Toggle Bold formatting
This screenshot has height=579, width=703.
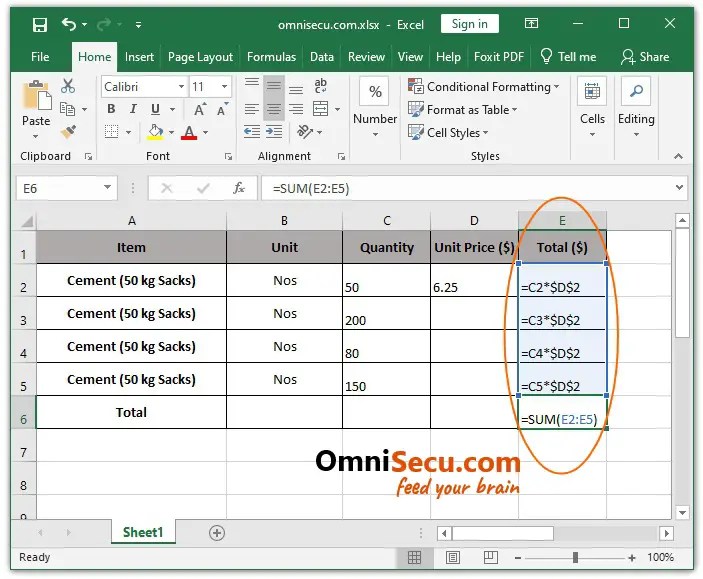[x=111, y=109]
